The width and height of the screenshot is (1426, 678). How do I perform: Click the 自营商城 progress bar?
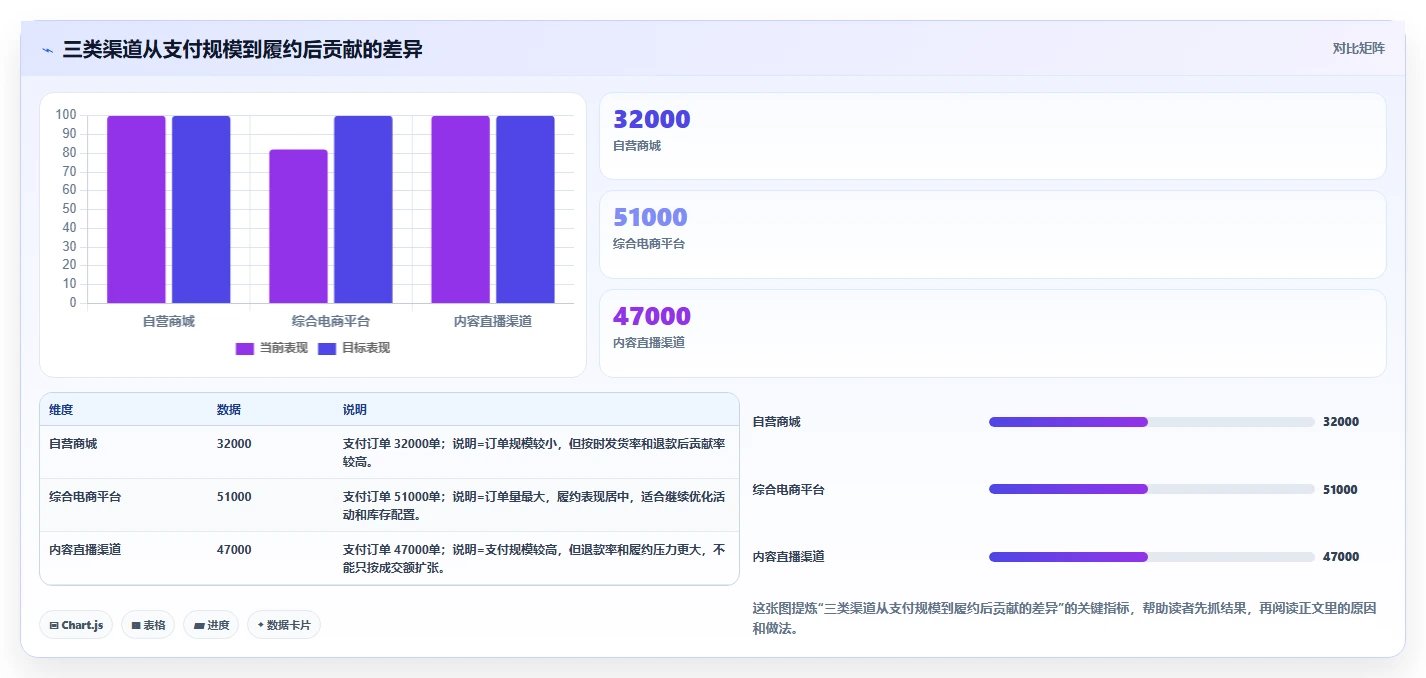pos(1151,422)
